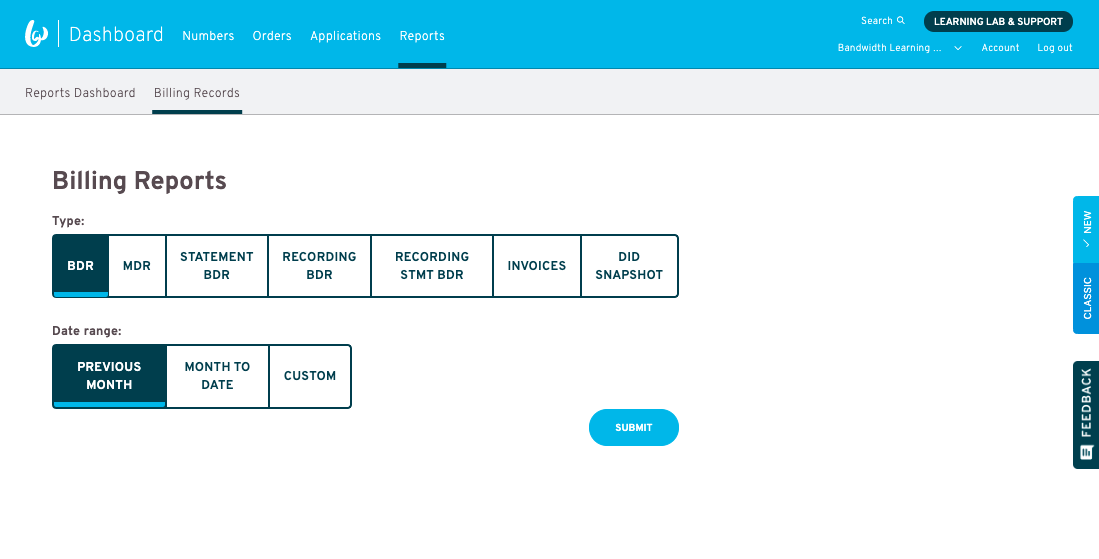Click the Log out link
Image resolution: width=1099 pixels, height=559 pixels.
pyautogui.click(x=1055, y=48)
